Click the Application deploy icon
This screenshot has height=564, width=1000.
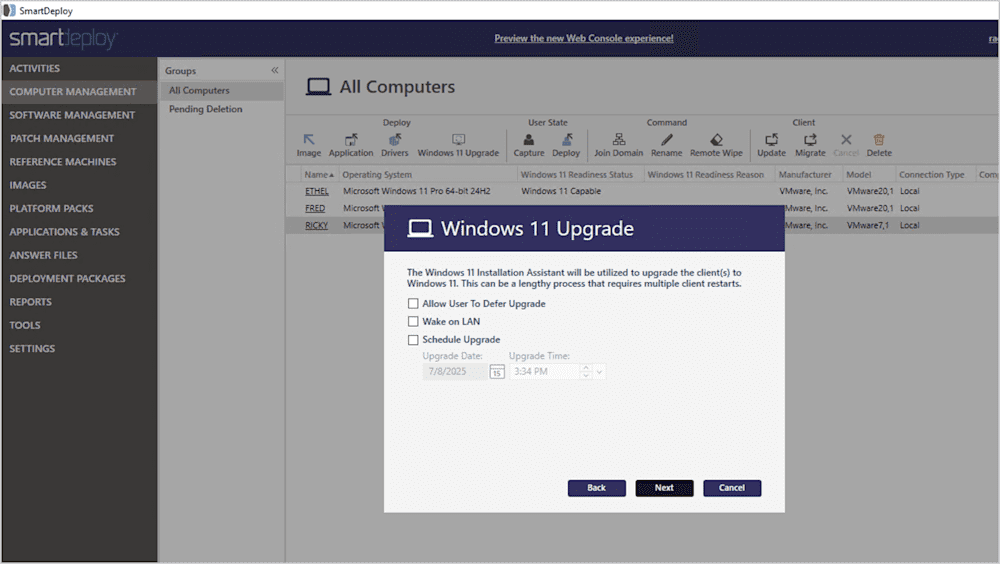(x=351, y=140)
